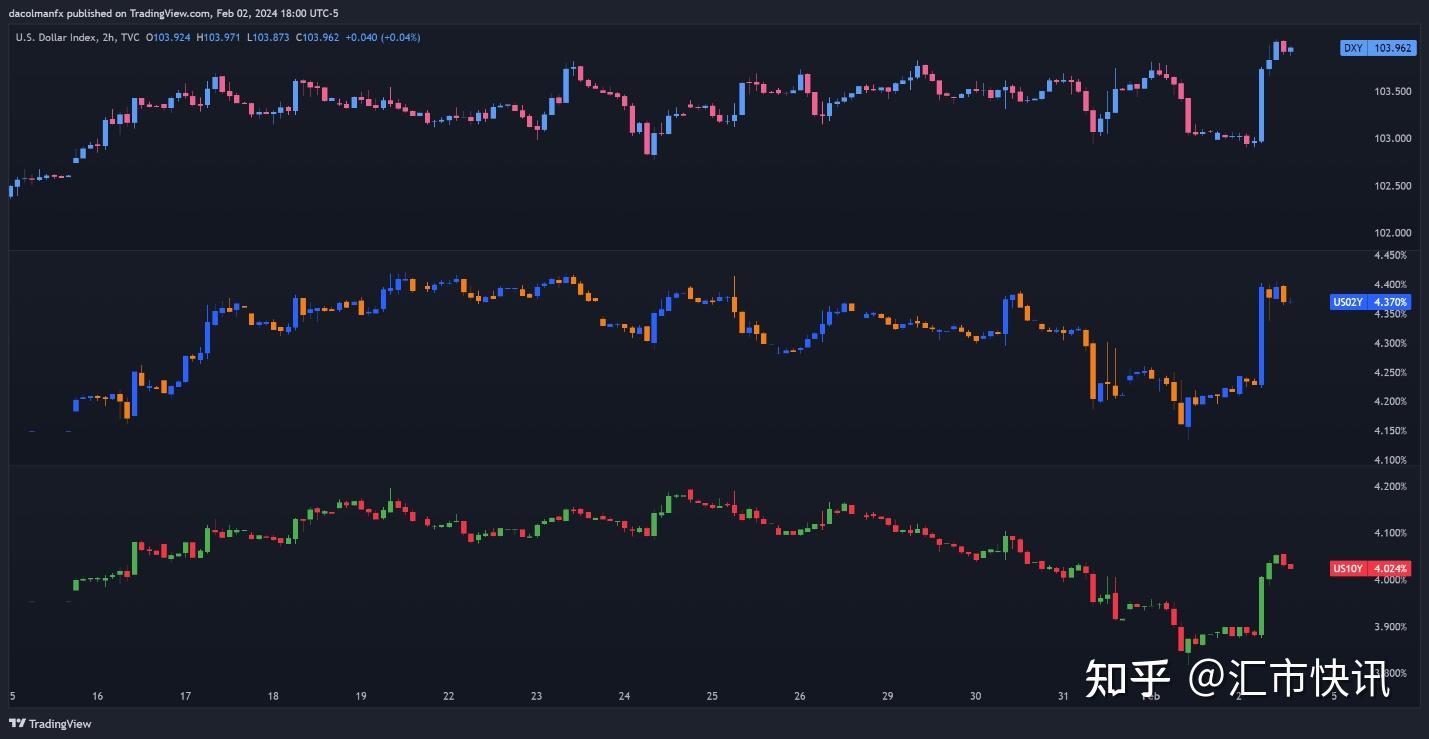Click the change value +0.040 (+0.04%)
The height and width of the screenshot is (739, 1429).
(x=382, y=37)
